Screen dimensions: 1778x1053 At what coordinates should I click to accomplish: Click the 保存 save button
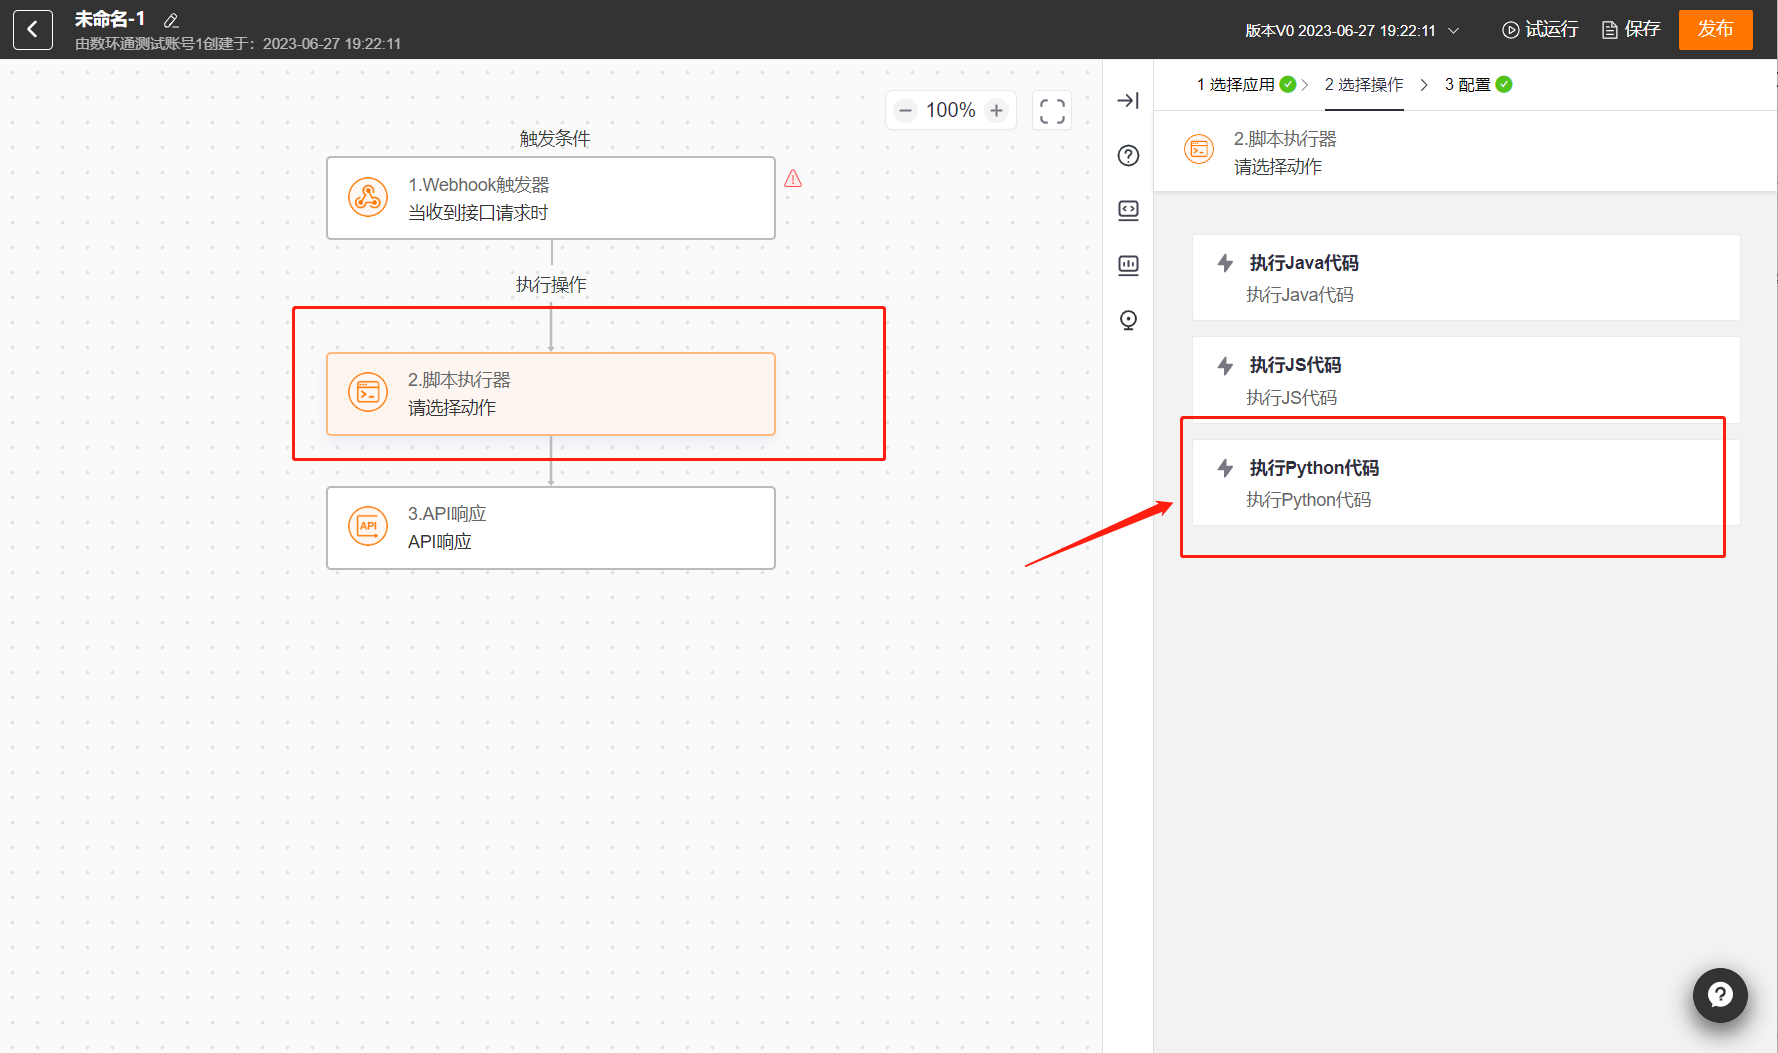pos(1631,30)
